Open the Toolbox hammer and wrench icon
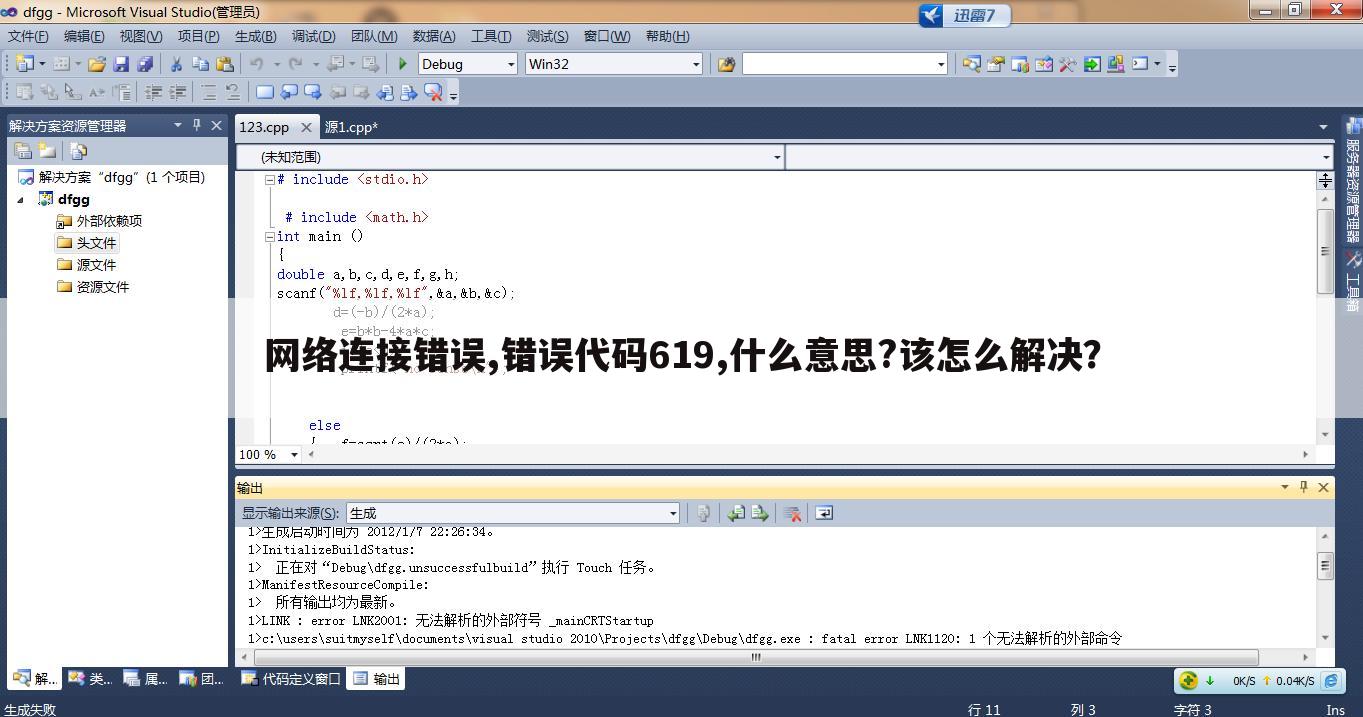Image resolution: width=1363 pixels, height=717 pixels. 1067,64
